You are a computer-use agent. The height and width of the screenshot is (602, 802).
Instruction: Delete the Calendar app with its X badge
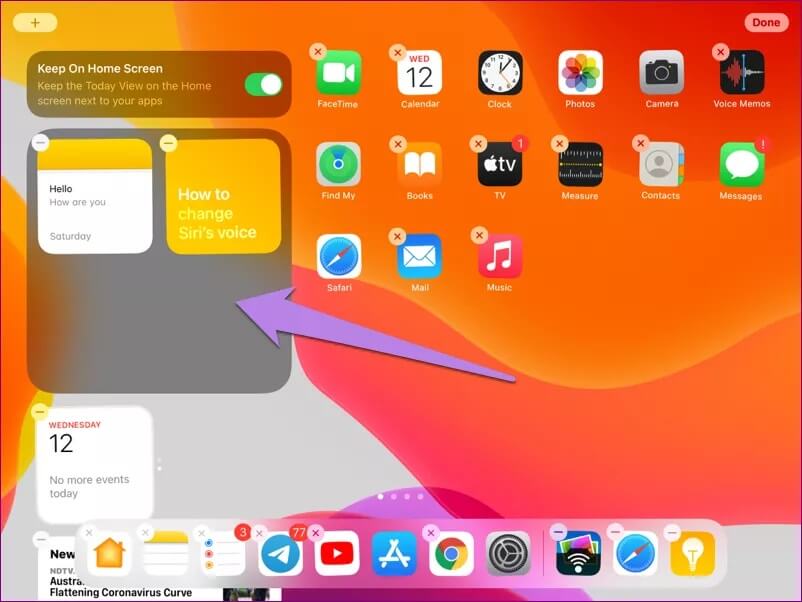click(397, 52)
